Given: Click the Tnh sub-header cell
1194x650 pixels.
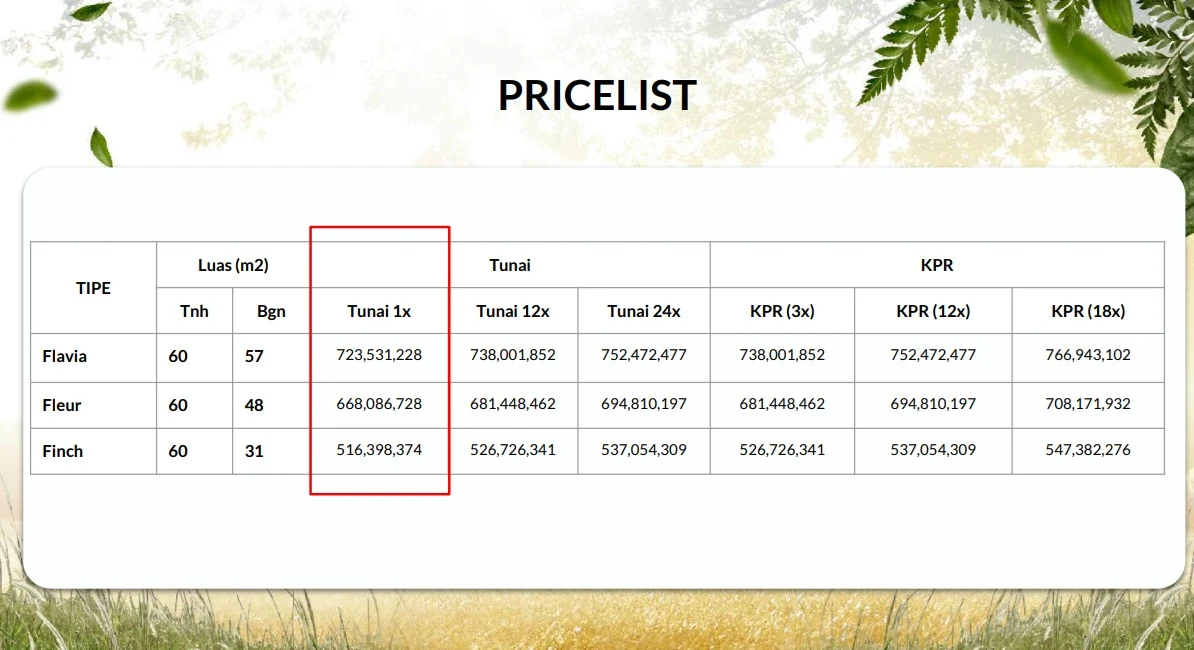Looking at the screenshot, I should (x=194, y=311).
